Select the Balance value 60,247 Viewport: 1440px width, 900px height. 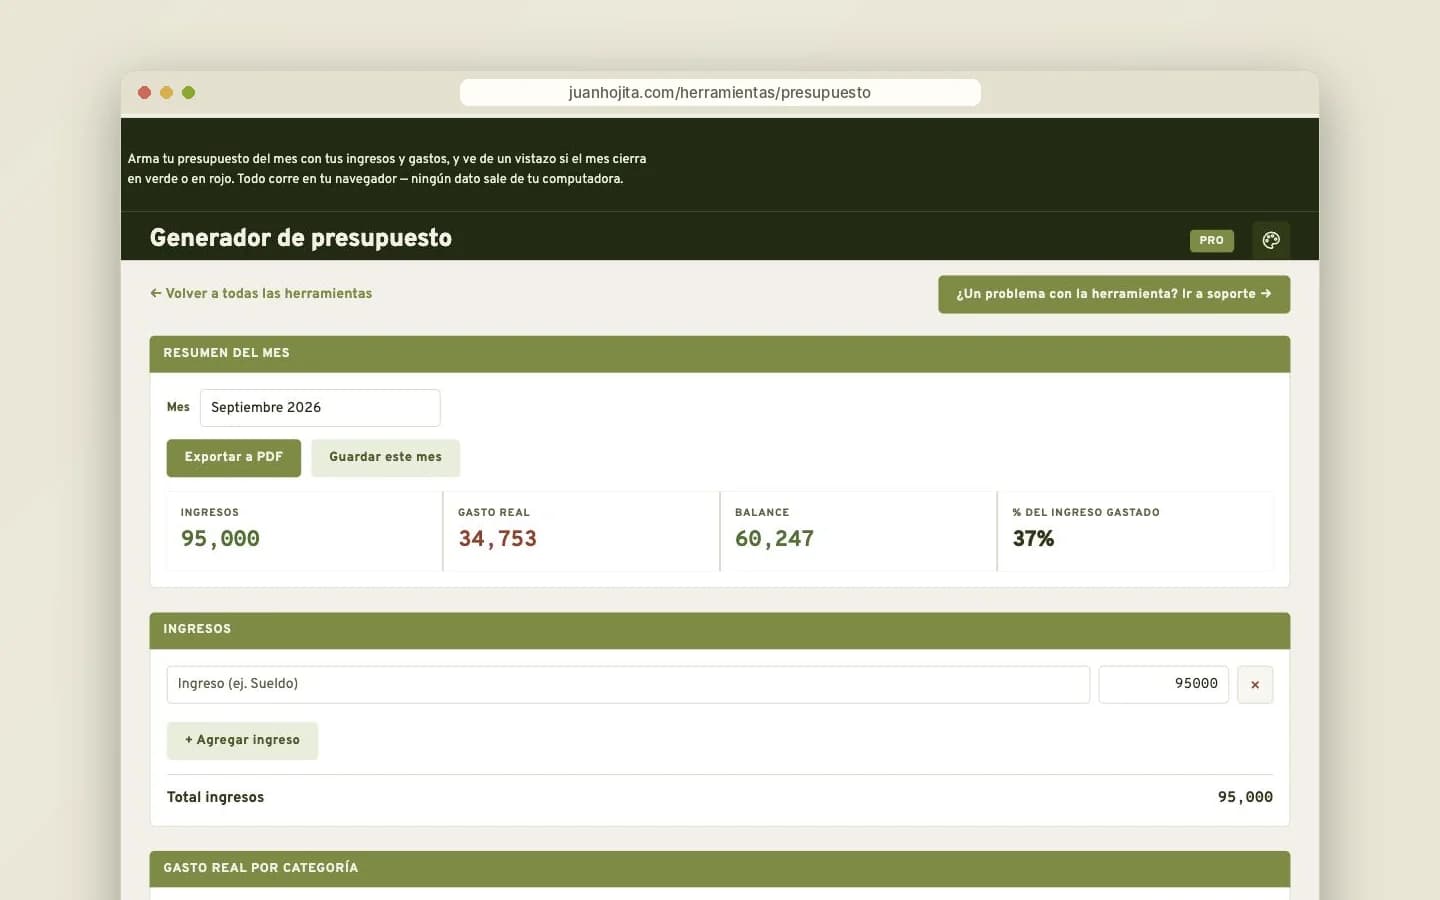point(774,539)
